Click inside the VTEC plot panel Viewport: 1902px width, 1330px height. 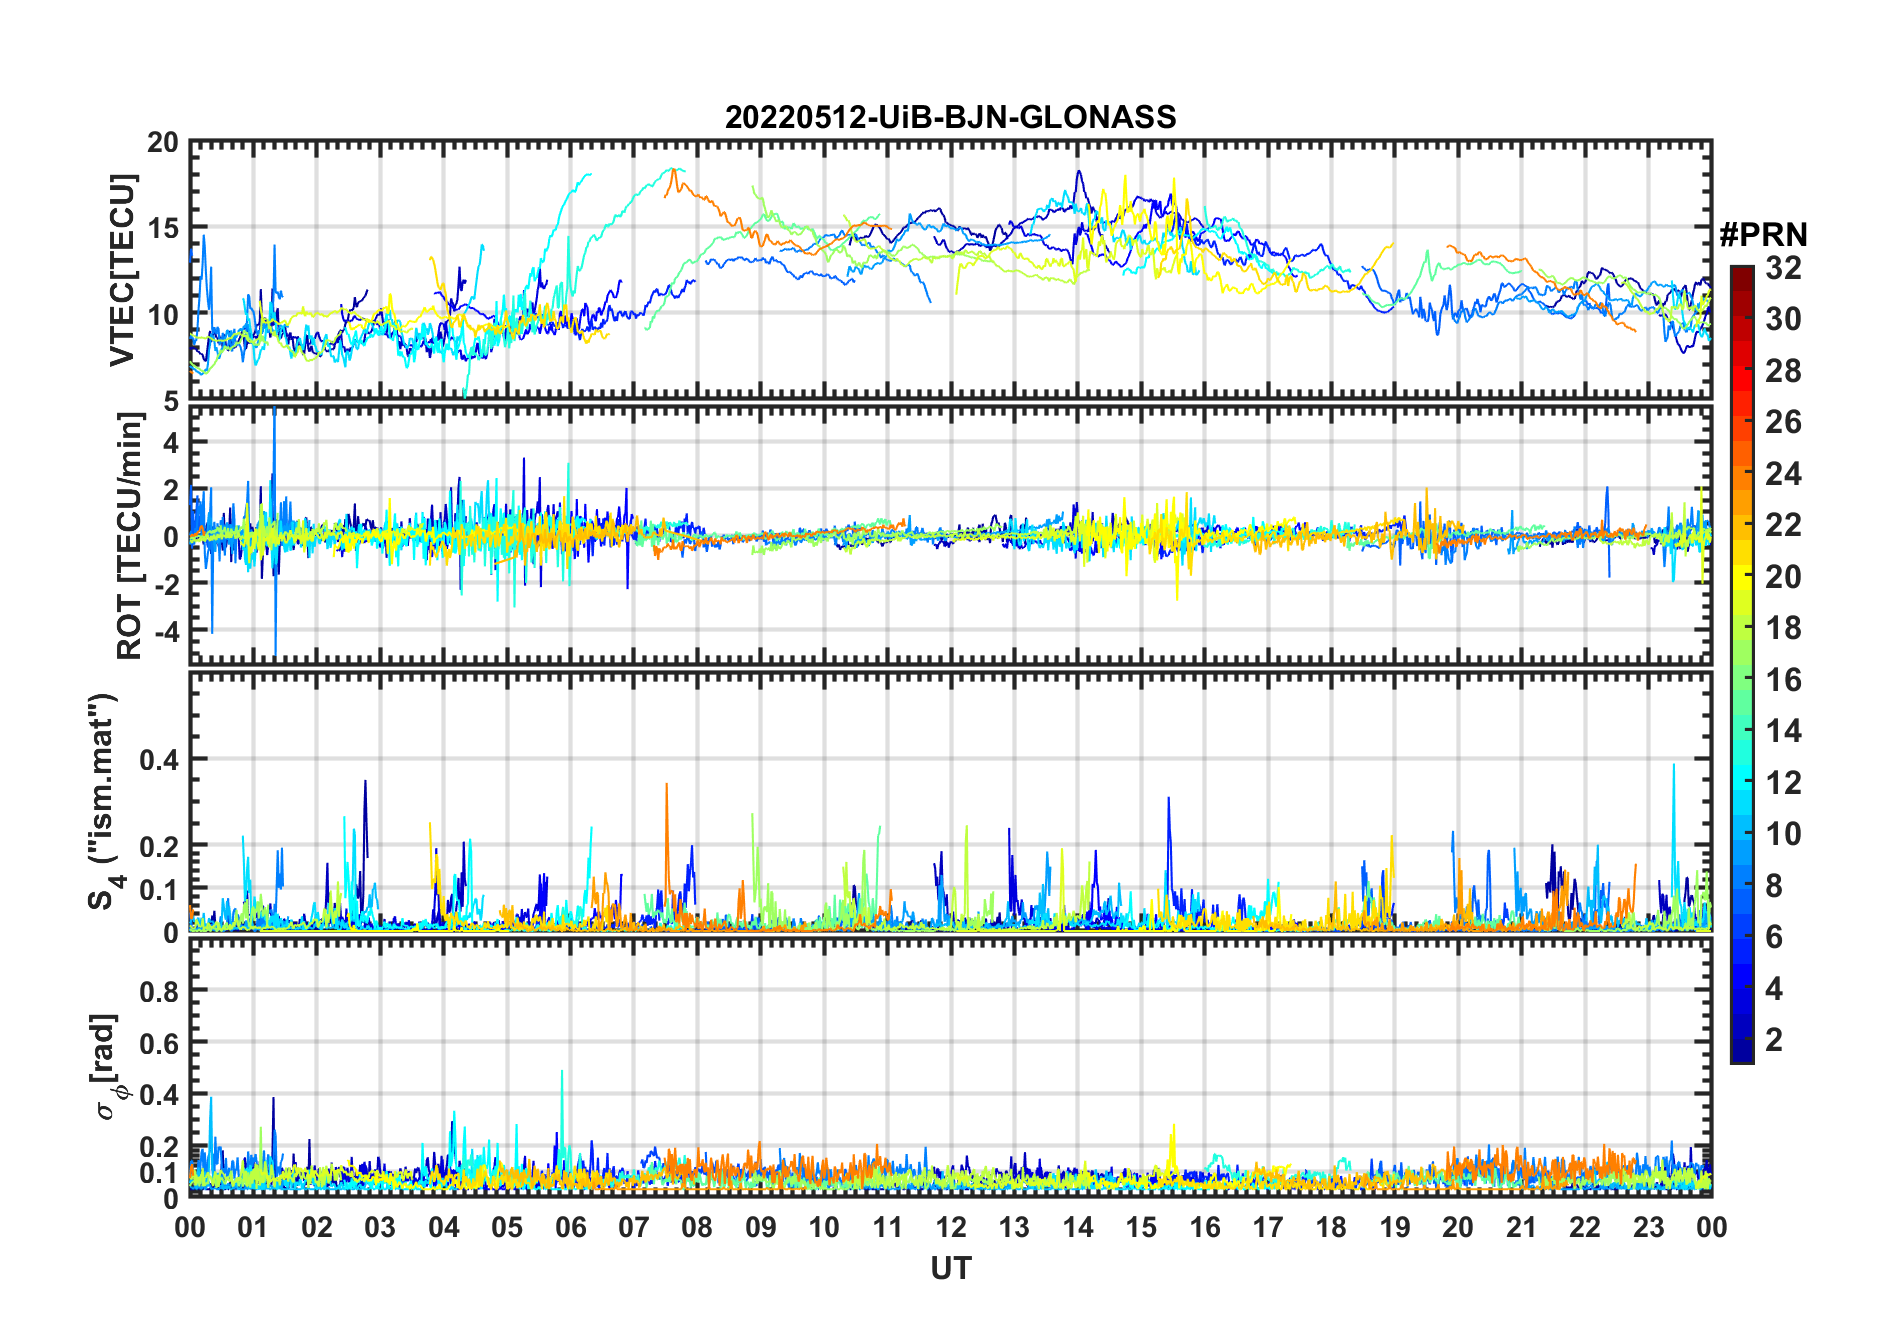click(x=950, y=270)
